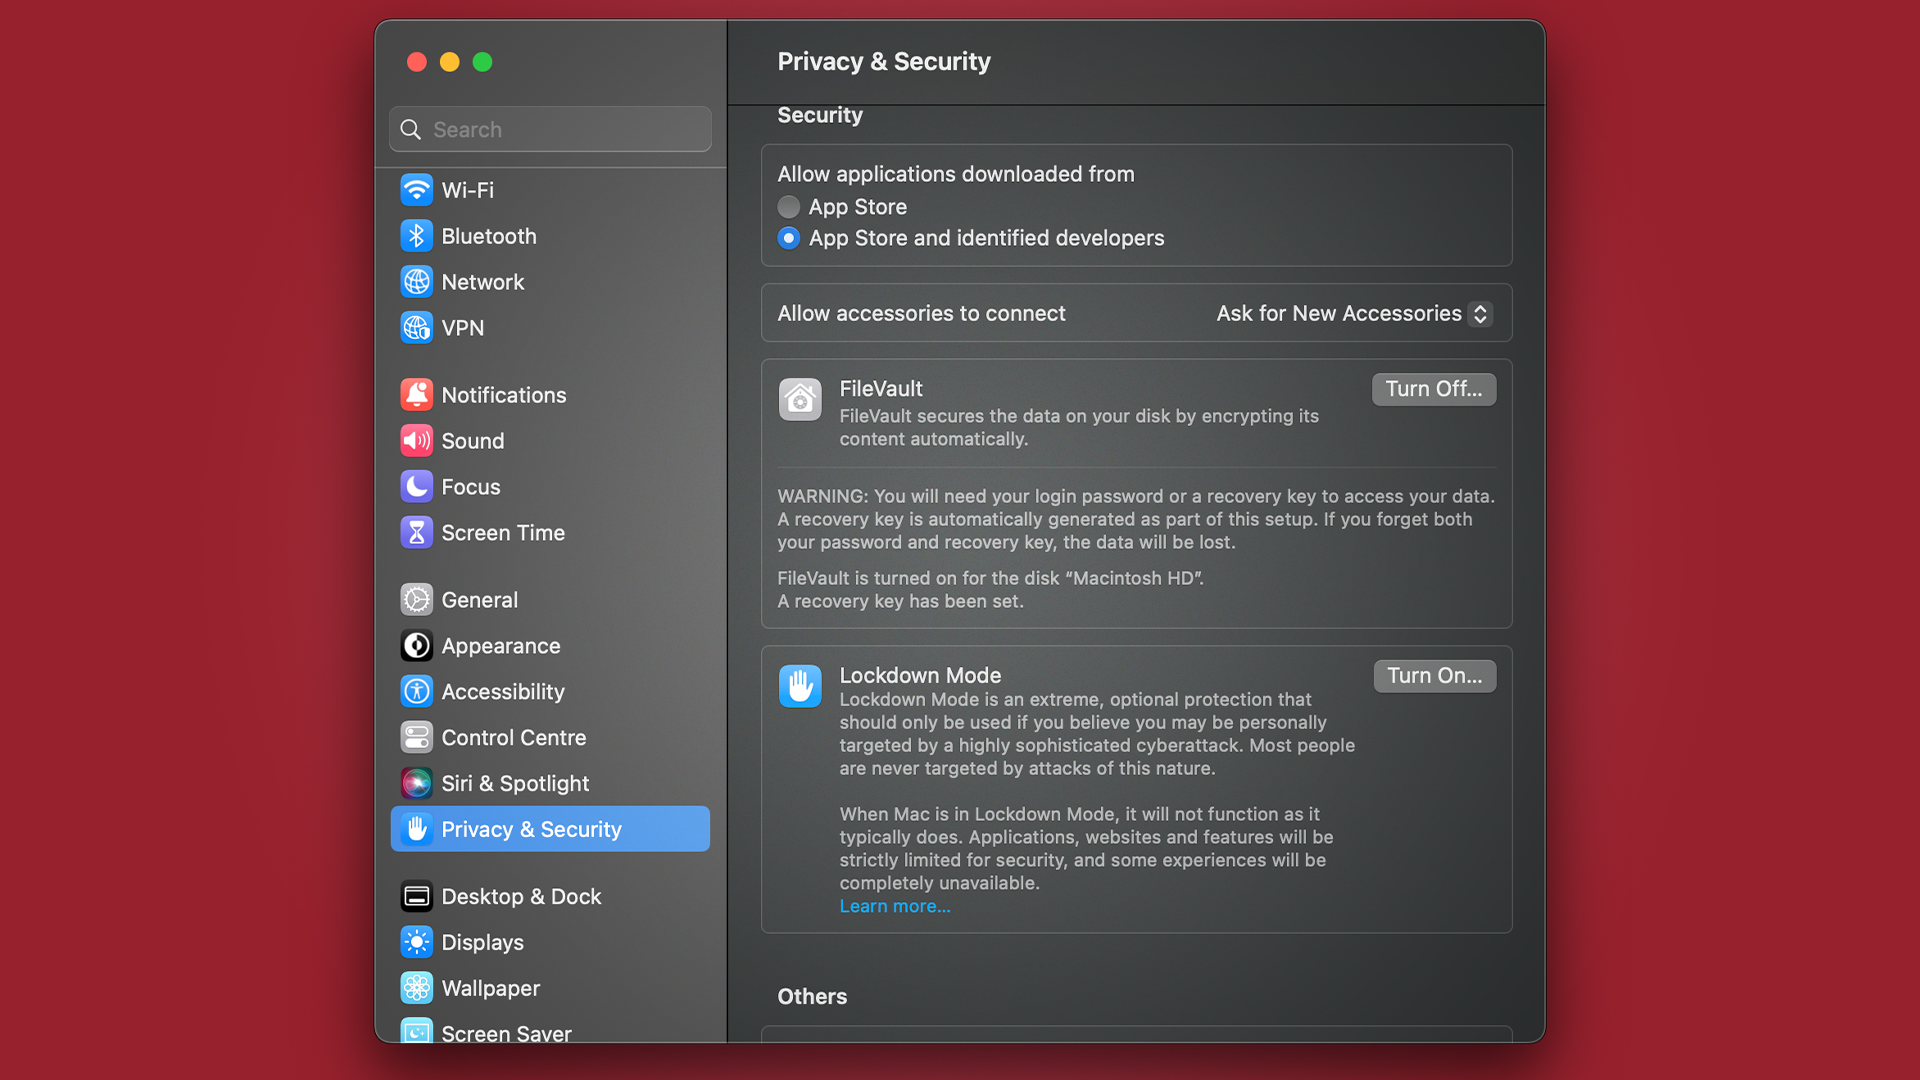
Task: Click the WARNING paragraph about recovery key
Action: coord(1136,519)
